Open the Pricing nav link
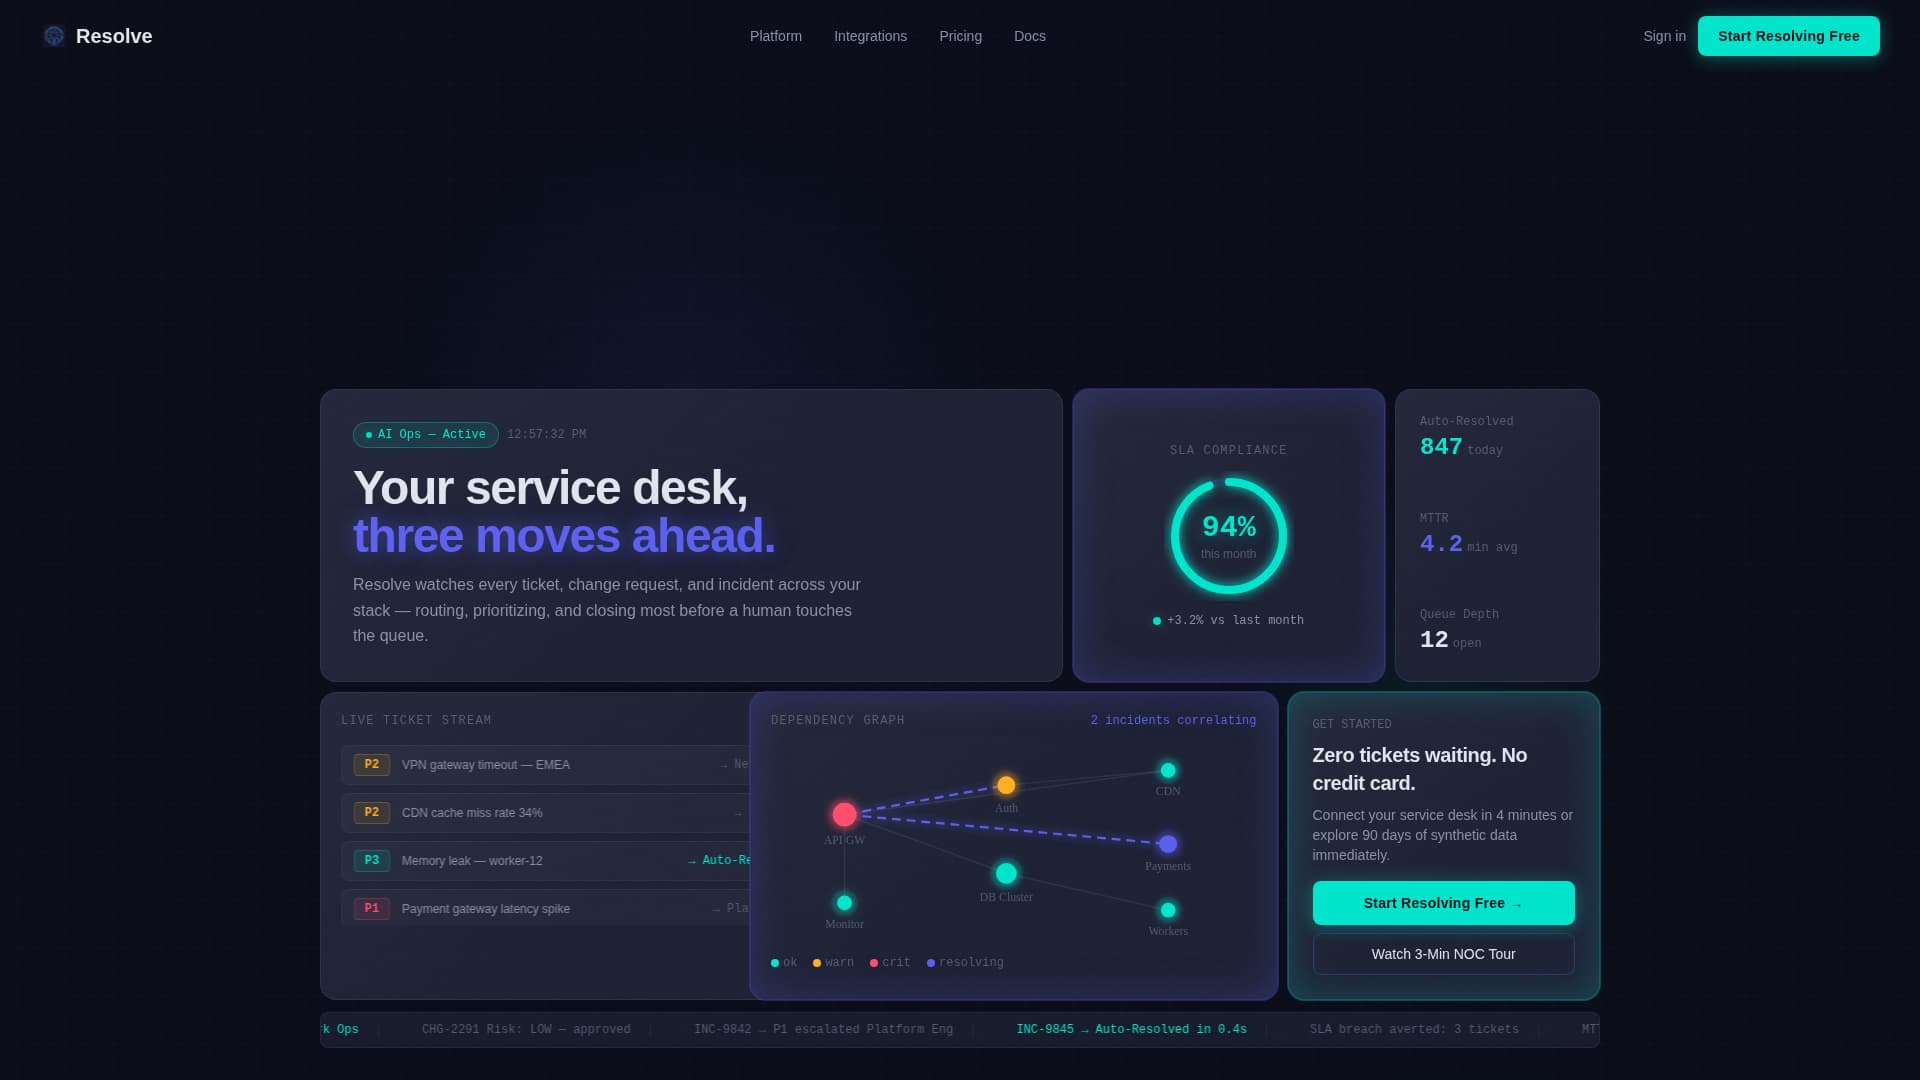 coord(960,36)
